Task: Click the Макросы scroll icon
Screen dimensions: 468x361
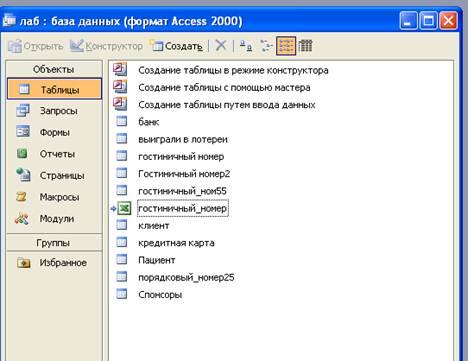Action: point(21,197)
